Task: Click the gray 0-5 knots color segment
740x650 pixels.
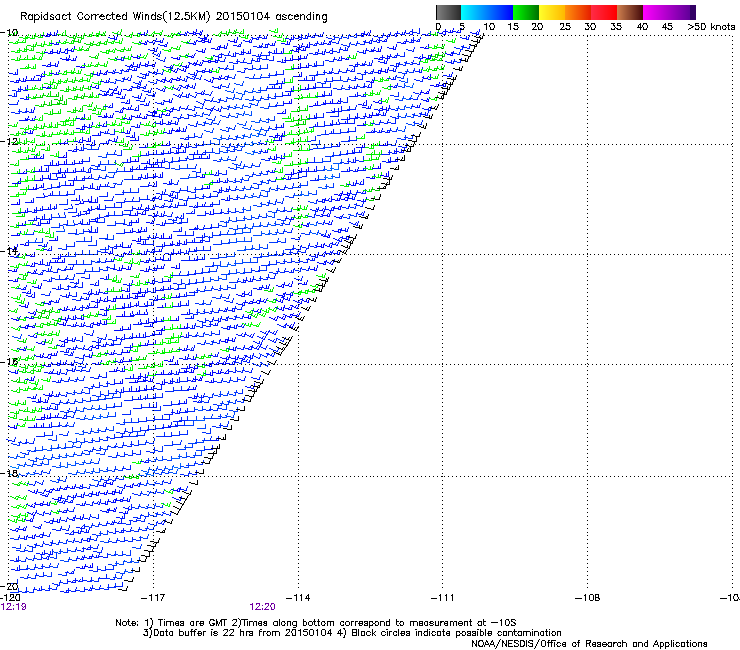Action: point(448,12)
